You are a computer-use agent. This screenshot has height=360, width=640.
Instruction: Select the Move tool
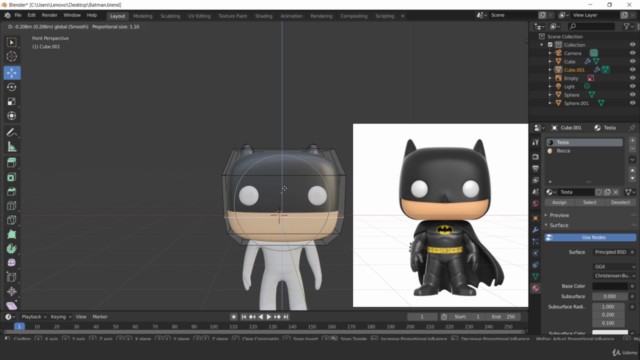tap(12, 73)
